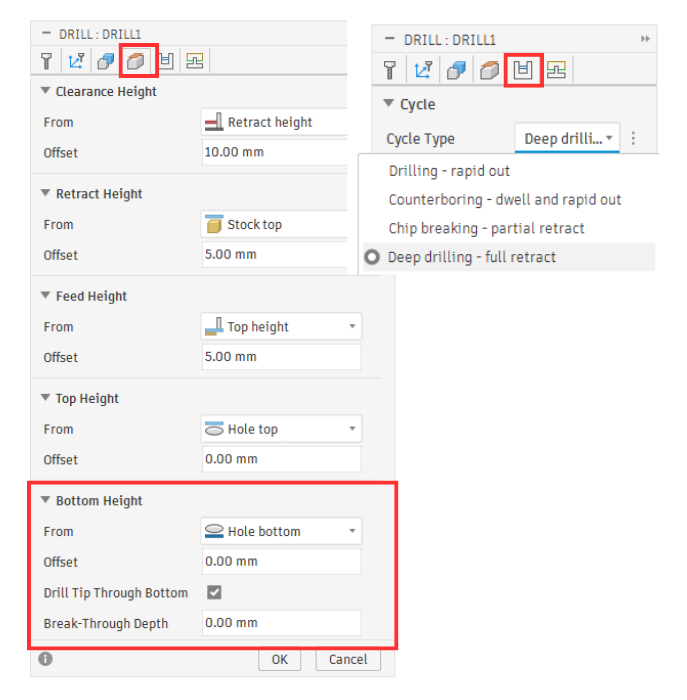Open the Clearance Height From dropdown (Retract height)
687x700 pixels.
(x=274, y=122)
